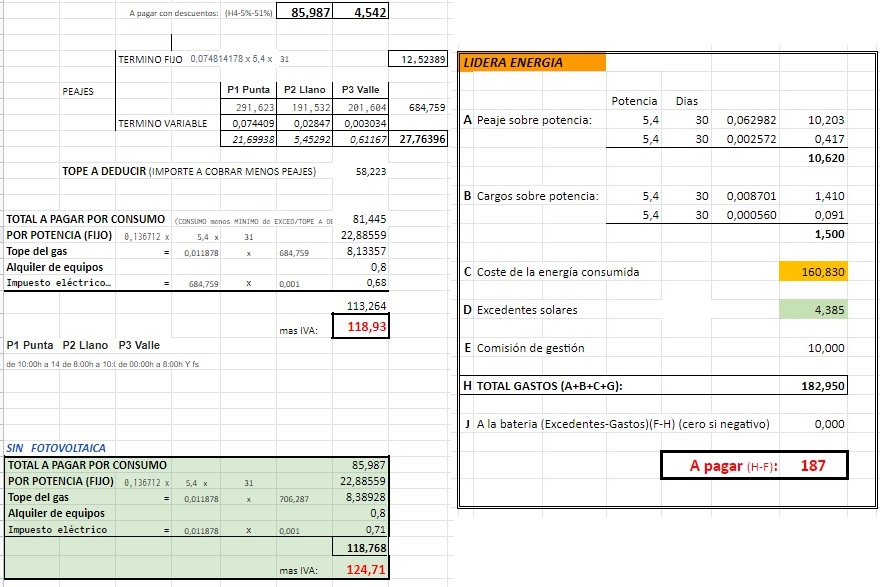Click 'Coste de la energía consumida' label

point(558,272)
